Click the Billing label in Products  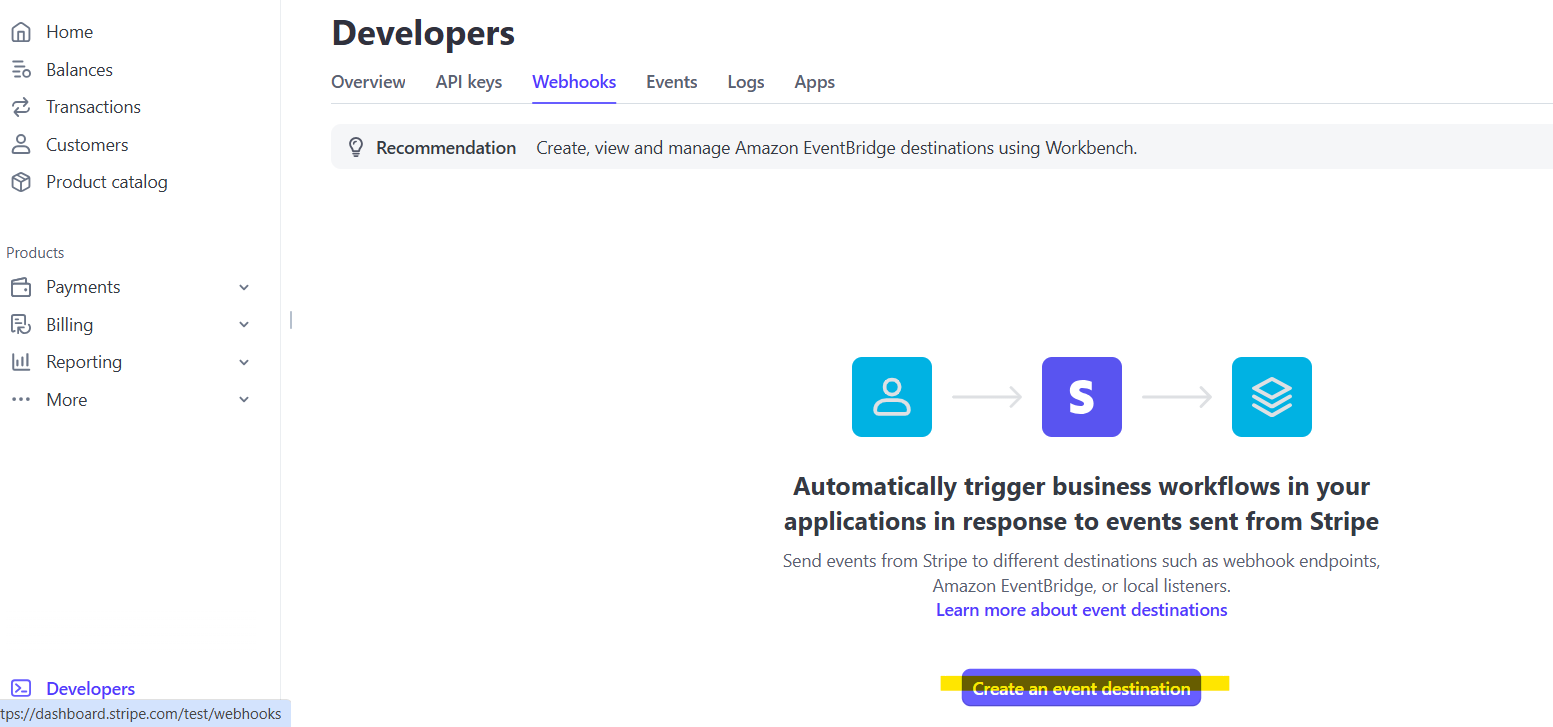coord(69,325)
